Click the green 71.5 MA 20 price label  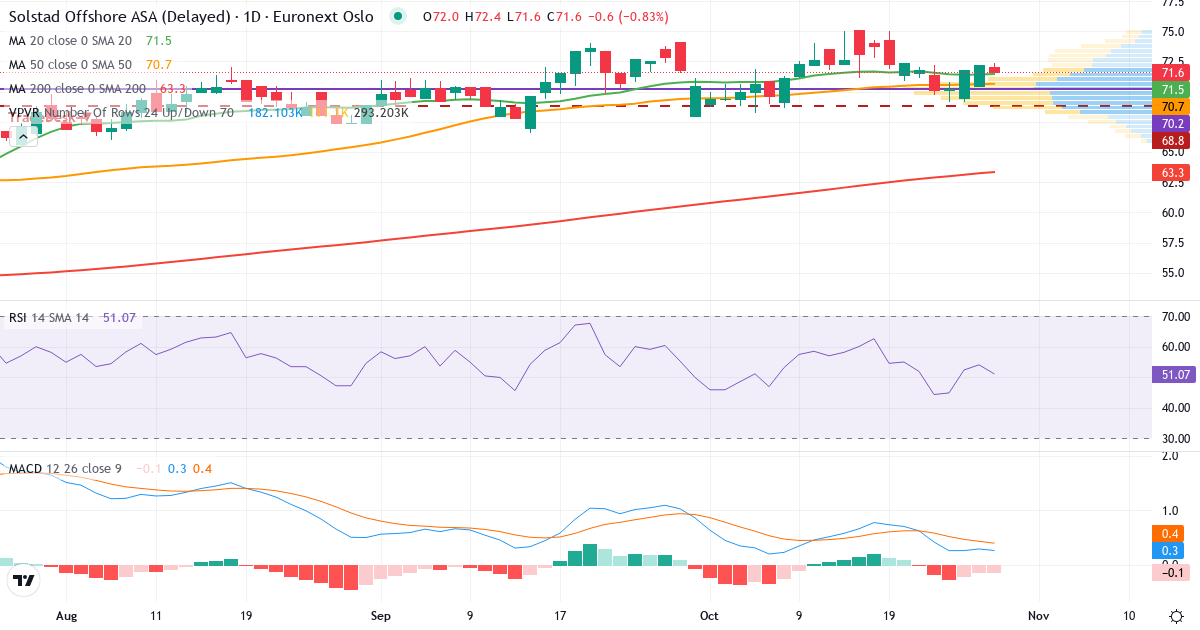point(1172,90)
